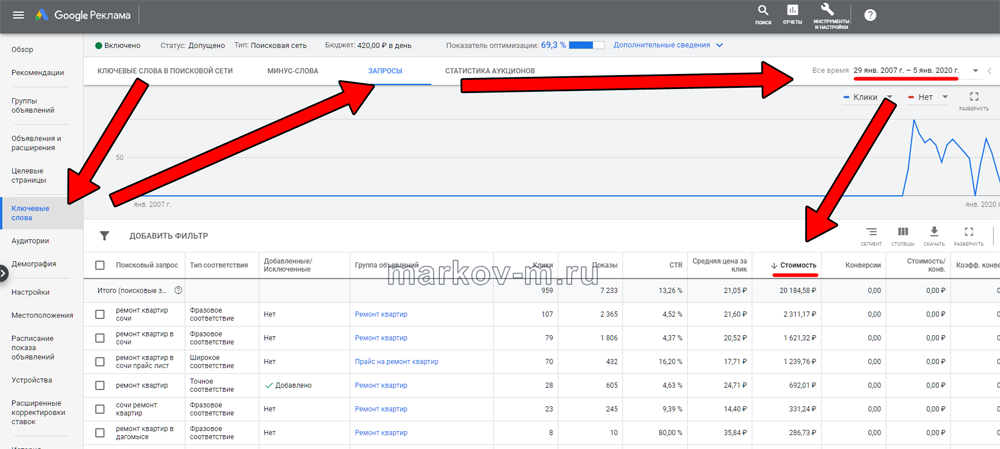
Task: Toggle the select-all checkbox in table header
Action: (x=99, y=265)
